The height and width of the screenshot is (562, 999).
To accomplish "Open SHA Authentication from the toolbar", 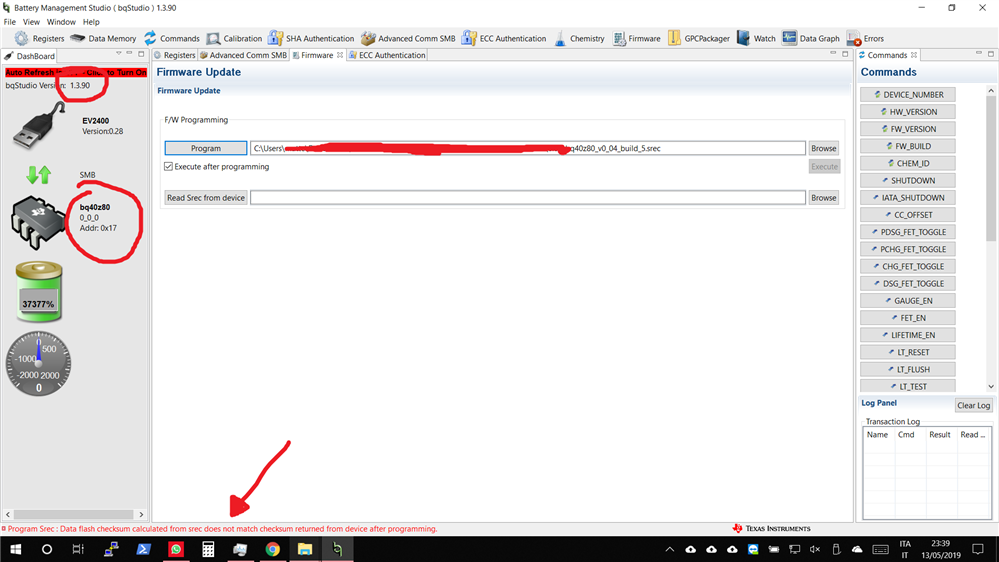I will click(311, 38).
